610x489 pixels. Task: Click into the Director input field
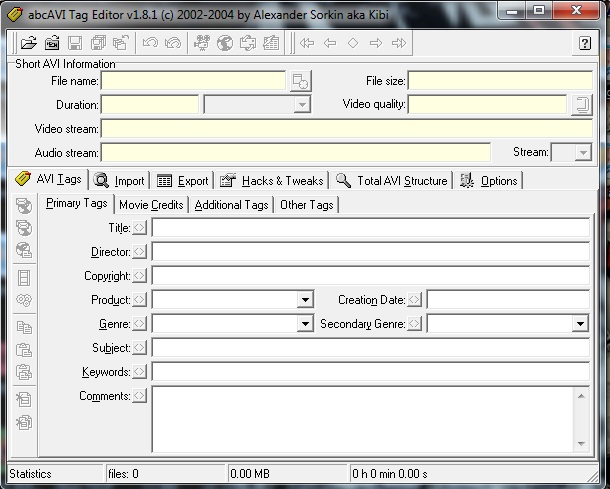coord(371,252)
